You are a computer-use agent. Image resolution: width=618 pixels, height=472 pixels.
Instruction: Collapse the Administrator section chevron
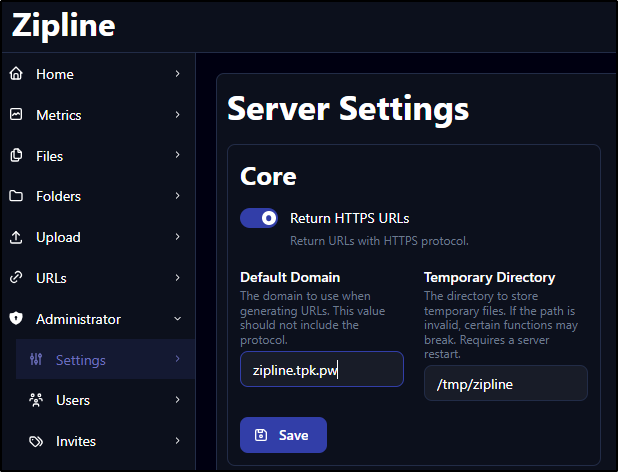[178, 319]
